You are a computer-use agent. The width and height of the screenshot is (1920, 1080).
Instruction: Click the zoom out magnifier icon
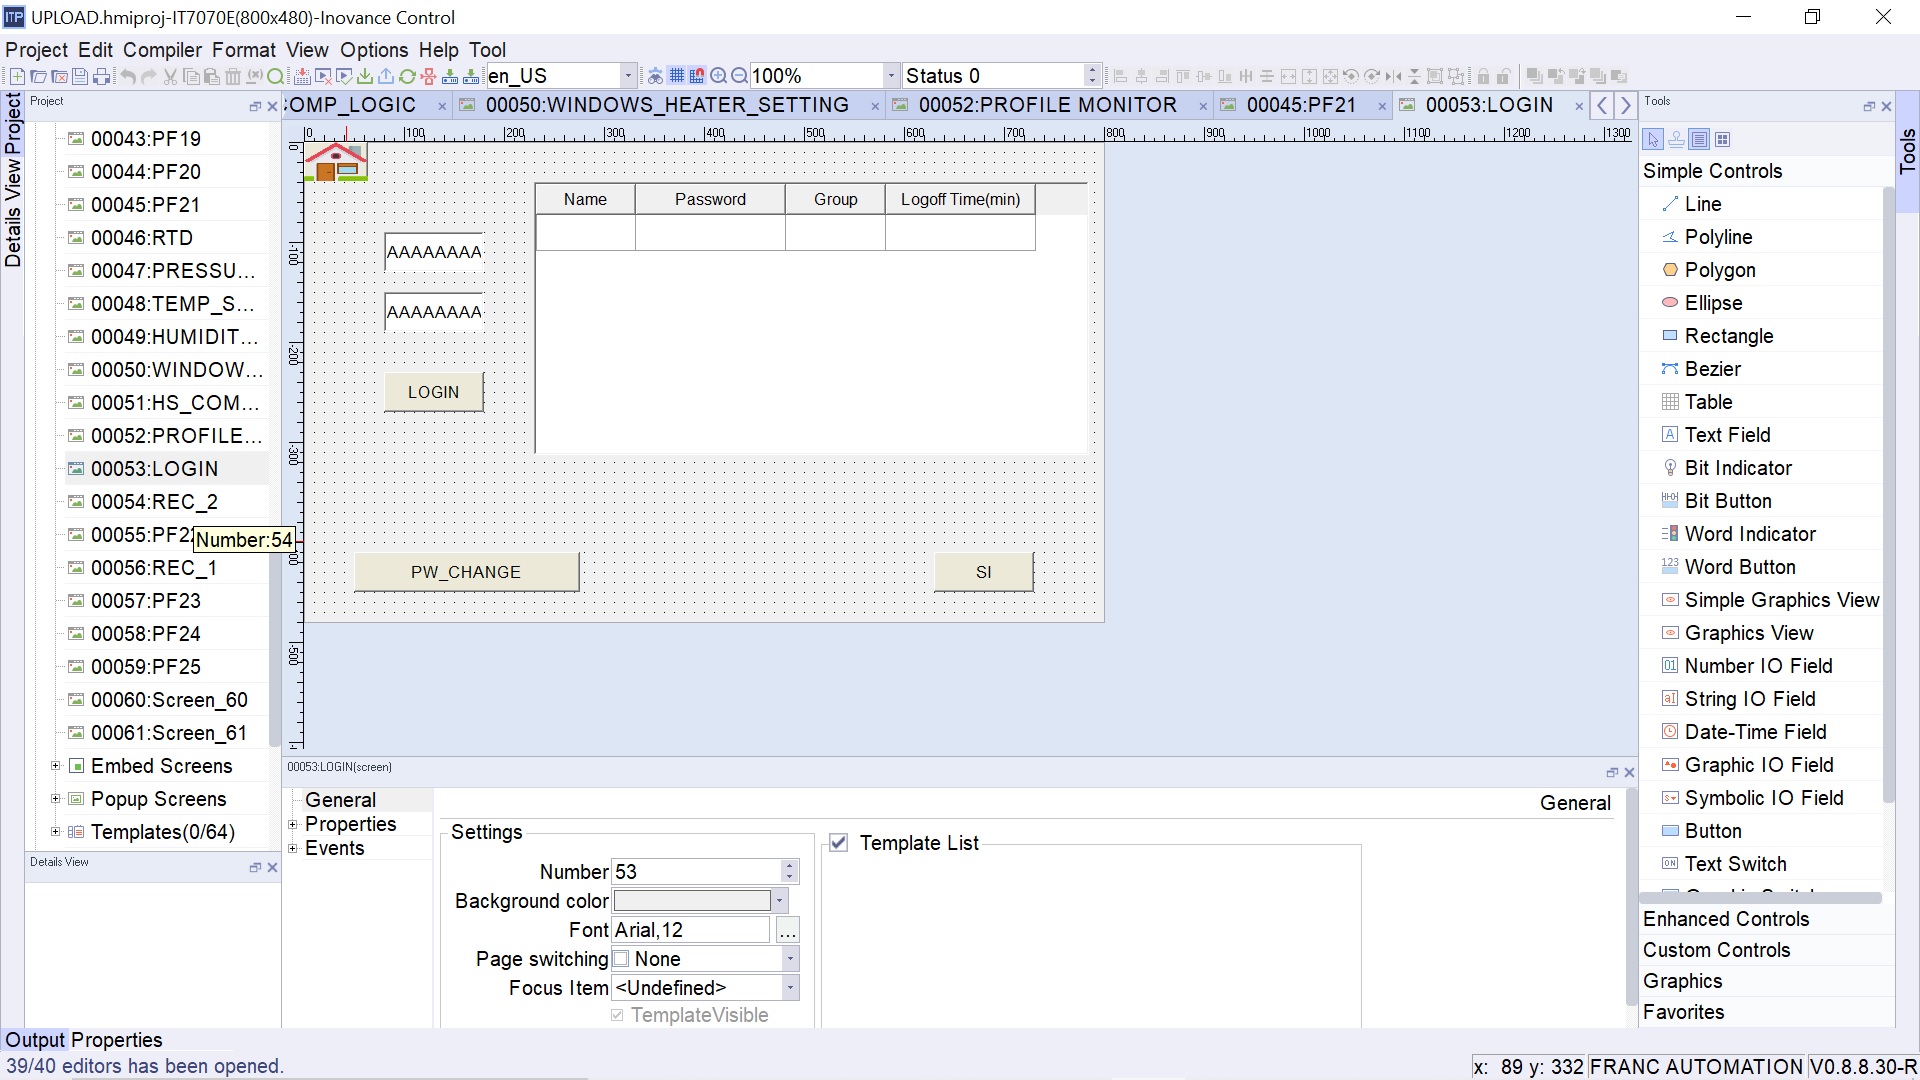tap(739, 76)
